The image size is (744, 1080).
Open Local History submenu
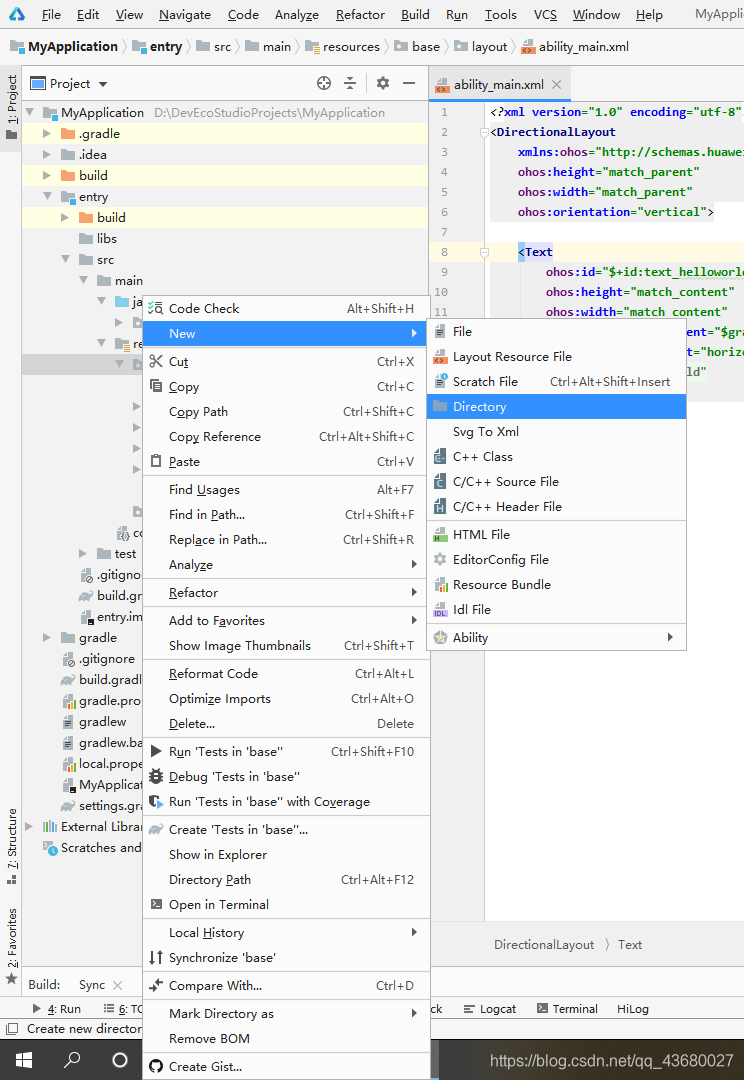click(x=287, y=933)
